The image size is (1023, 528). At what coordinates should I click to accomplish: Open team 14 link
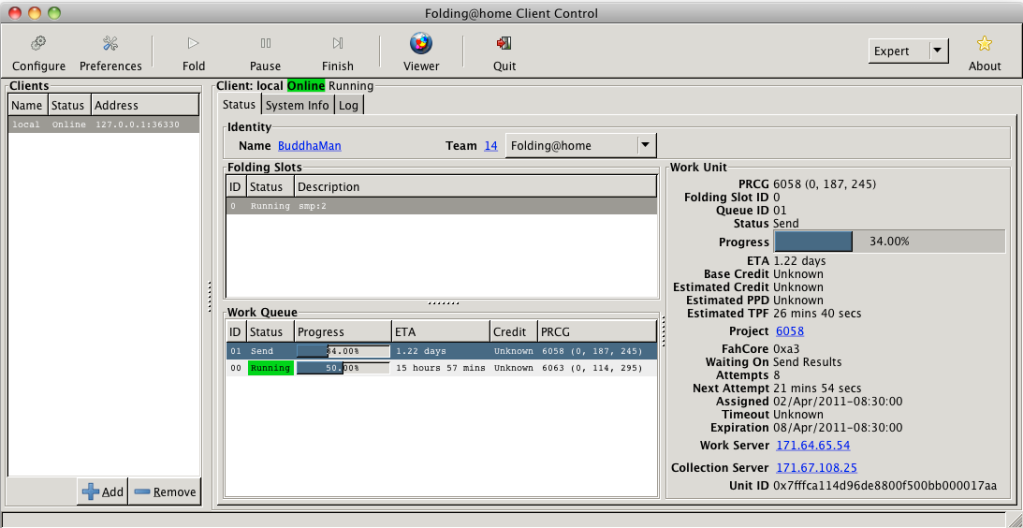[491, 146]
